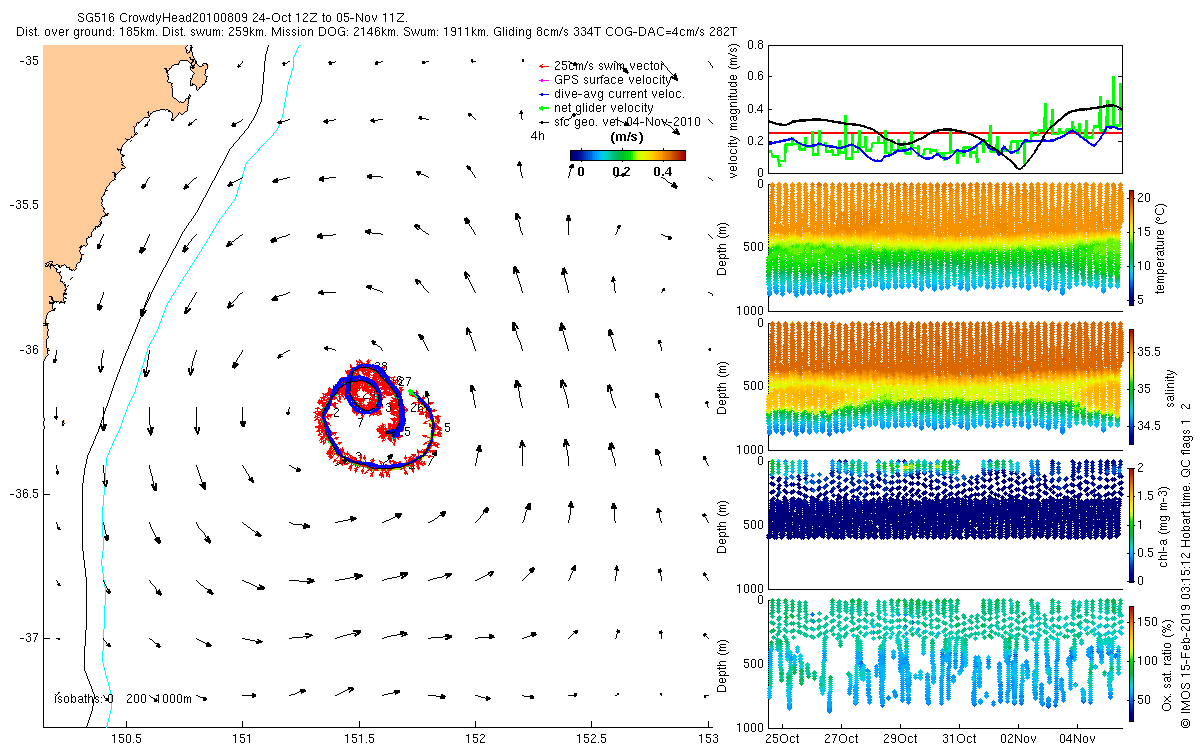Click the 'chl-a (mg m-3)' colorbar label

coord(1164,523)
